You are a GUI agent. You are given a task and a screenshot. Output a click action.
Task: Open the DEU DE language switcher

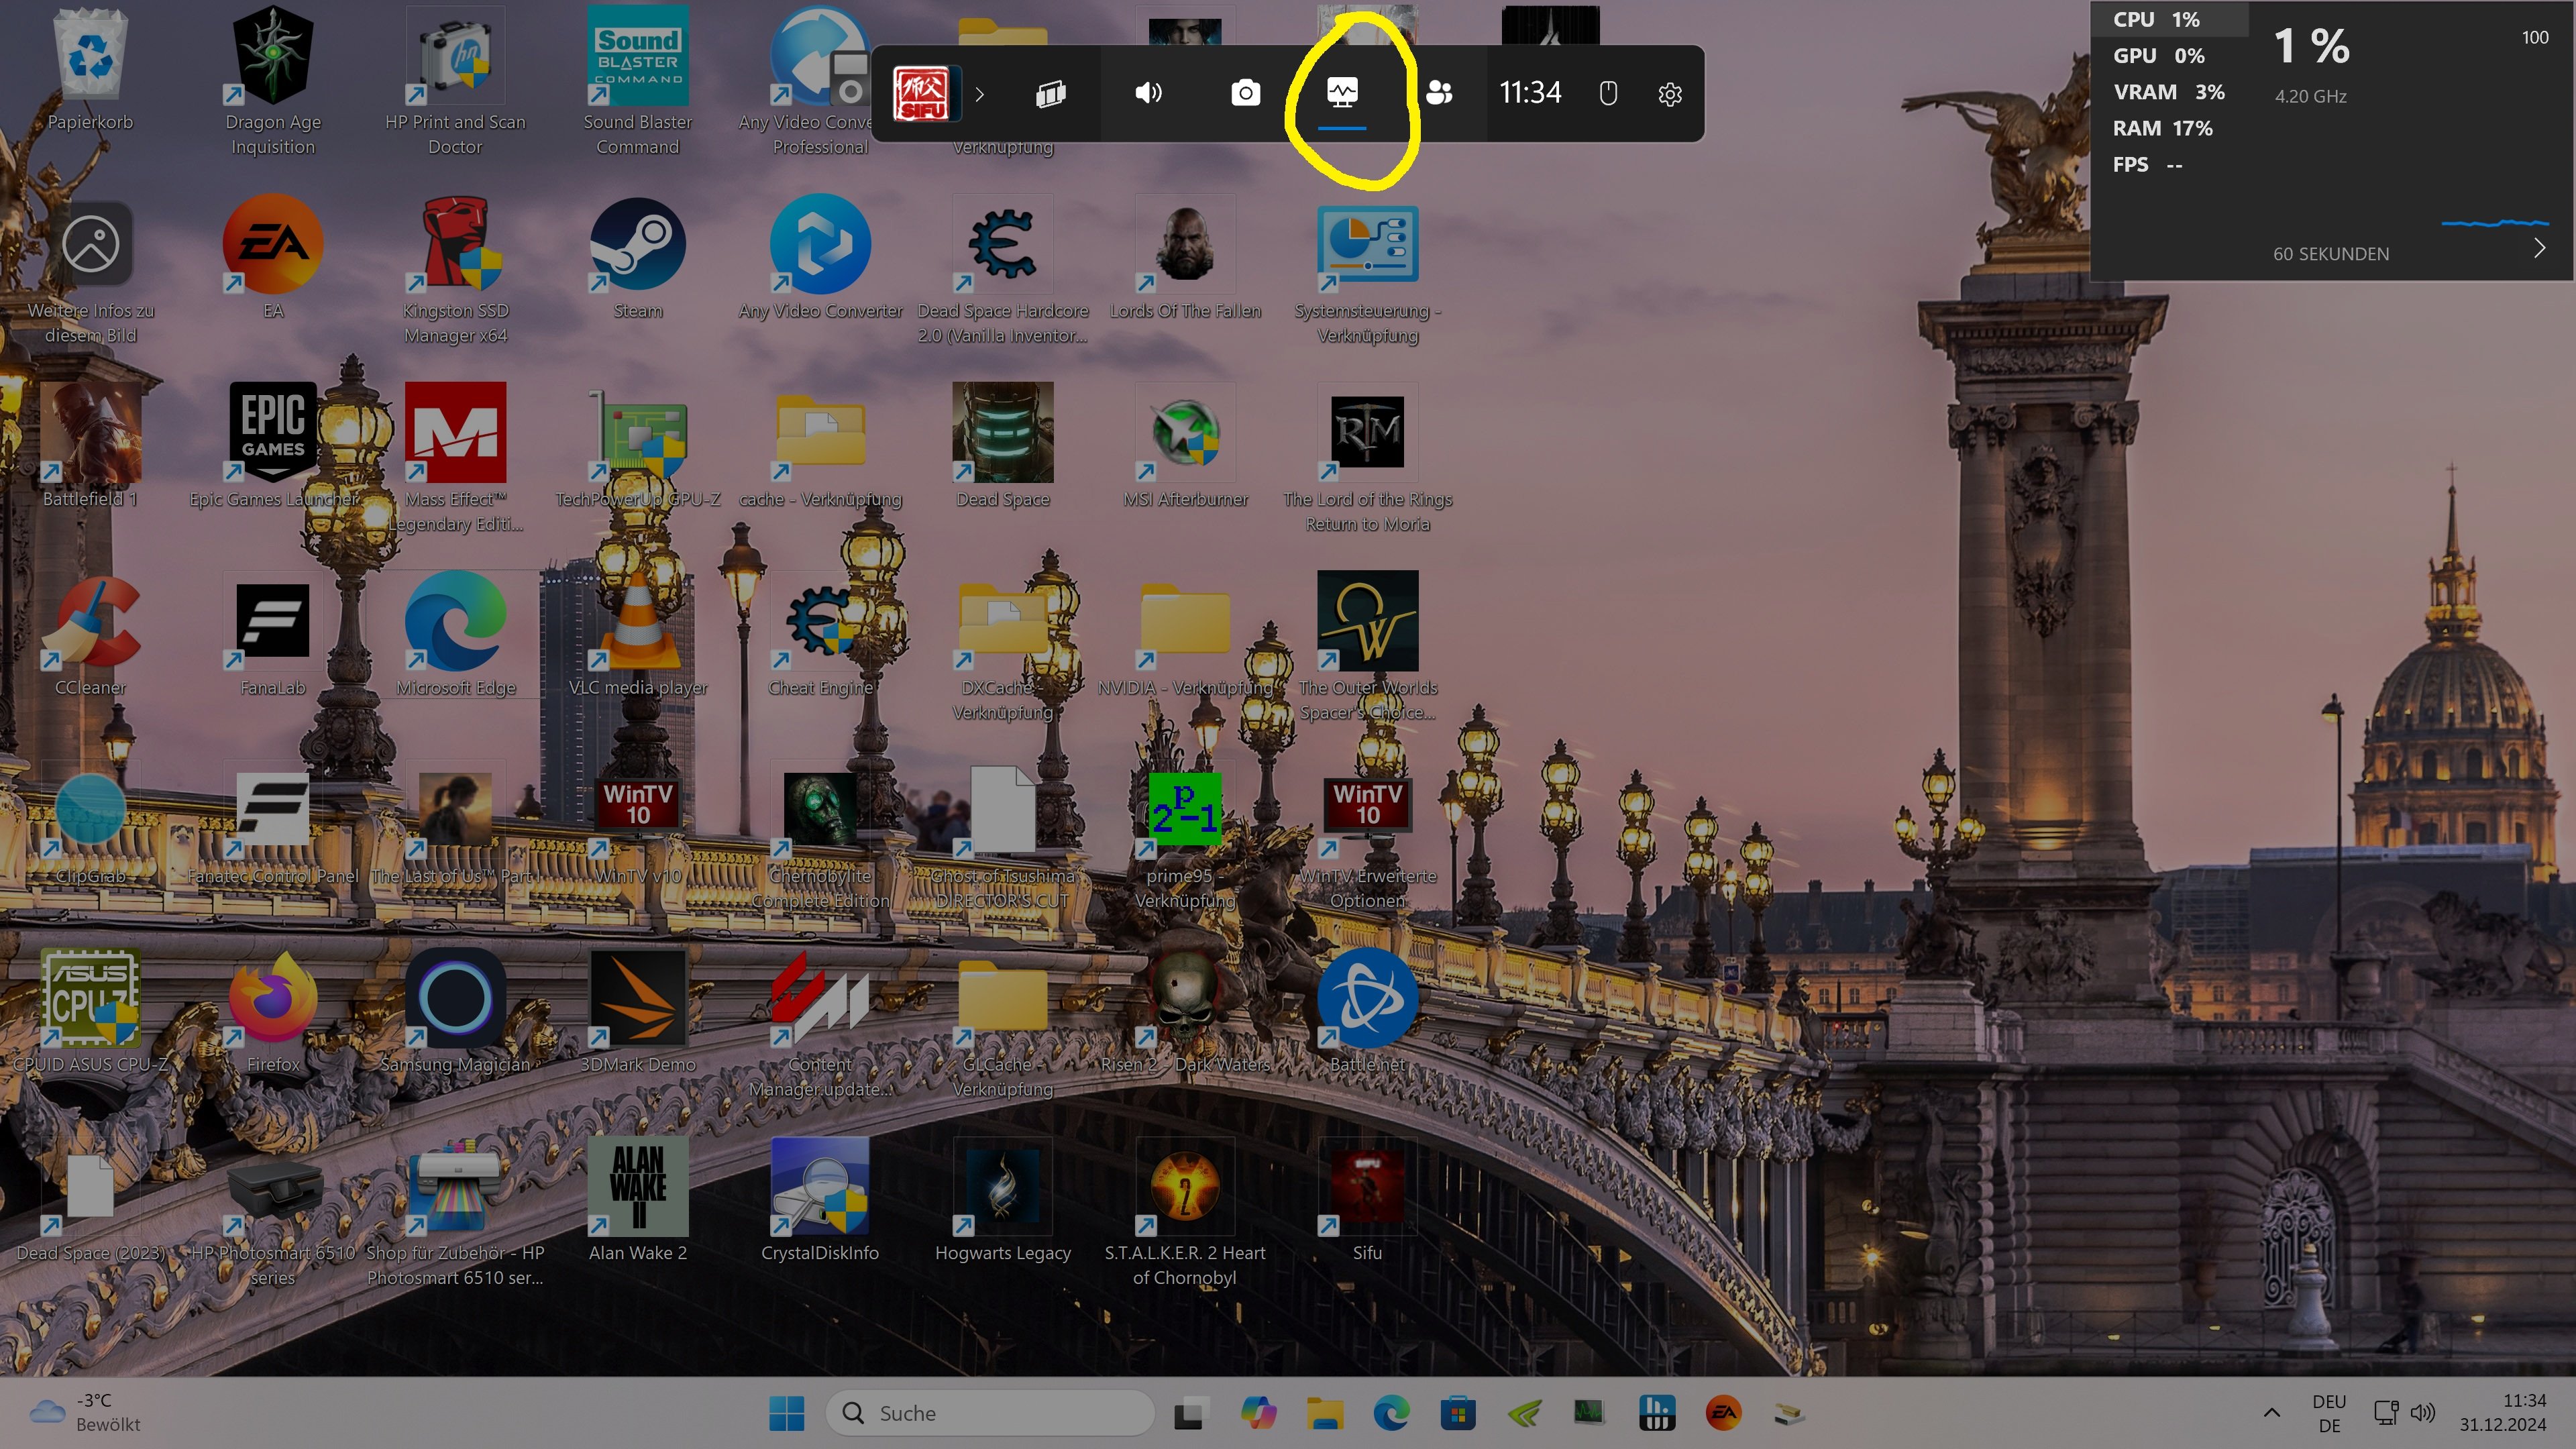coord(2329,1413)
